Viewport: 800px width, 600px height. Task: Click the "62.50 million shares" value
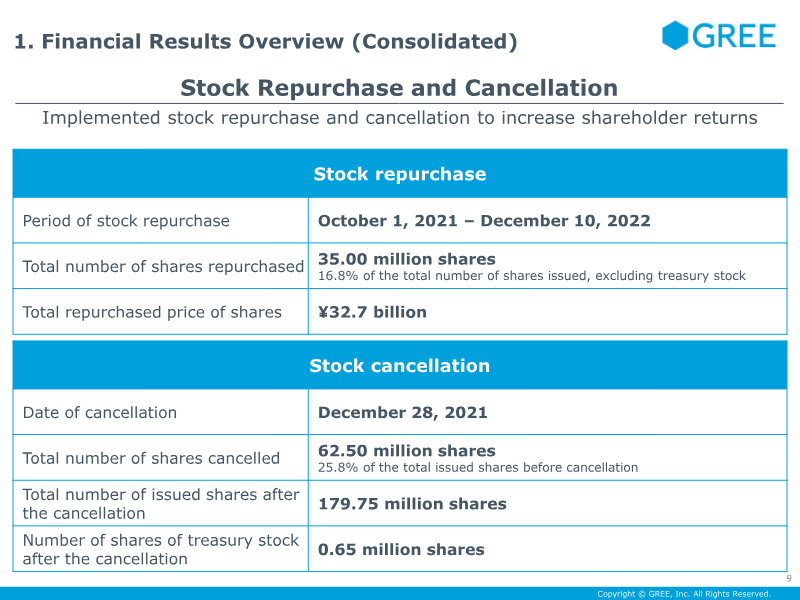[406, 451]
